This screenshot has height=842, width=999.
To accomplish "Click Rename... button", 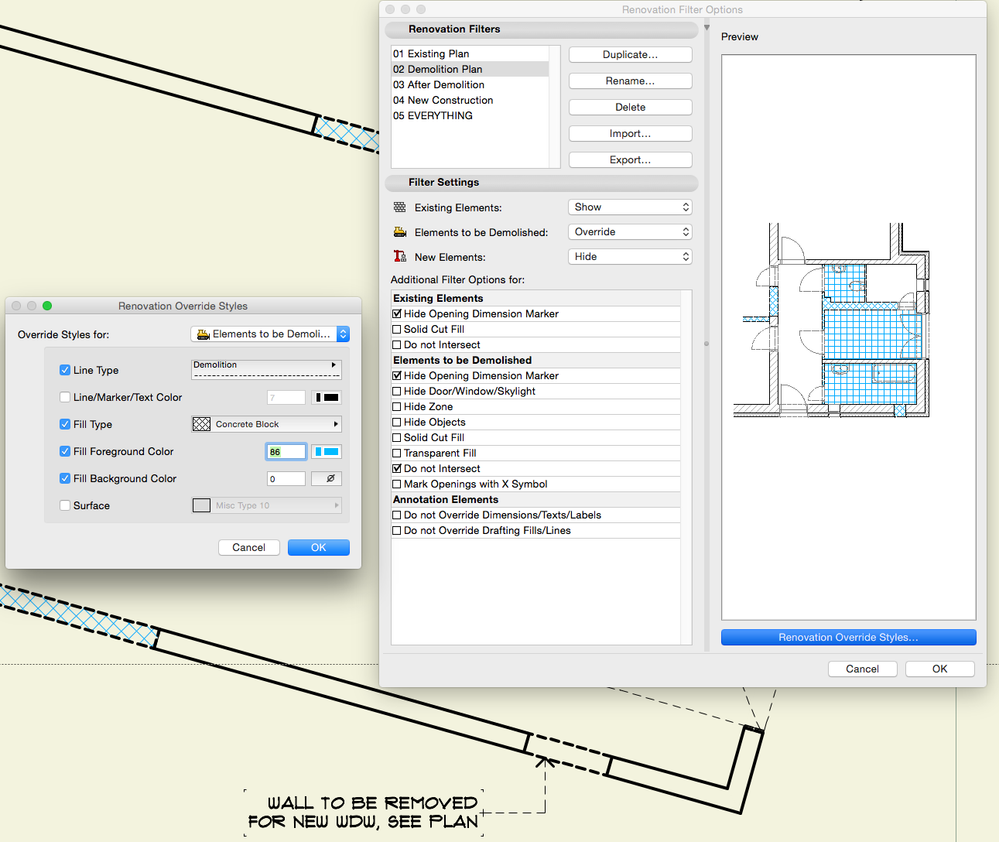I will [630, 81].
